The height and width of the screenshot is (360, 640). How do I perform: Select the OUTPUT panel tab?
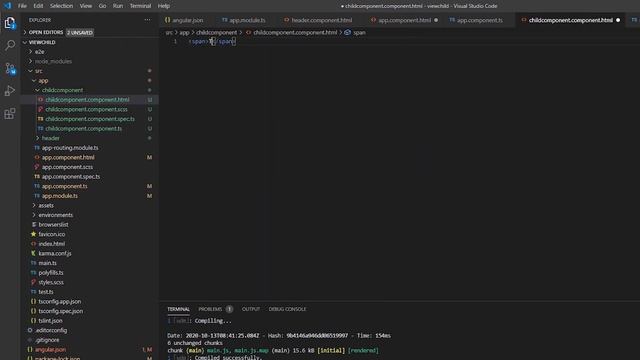pos(251,309)
